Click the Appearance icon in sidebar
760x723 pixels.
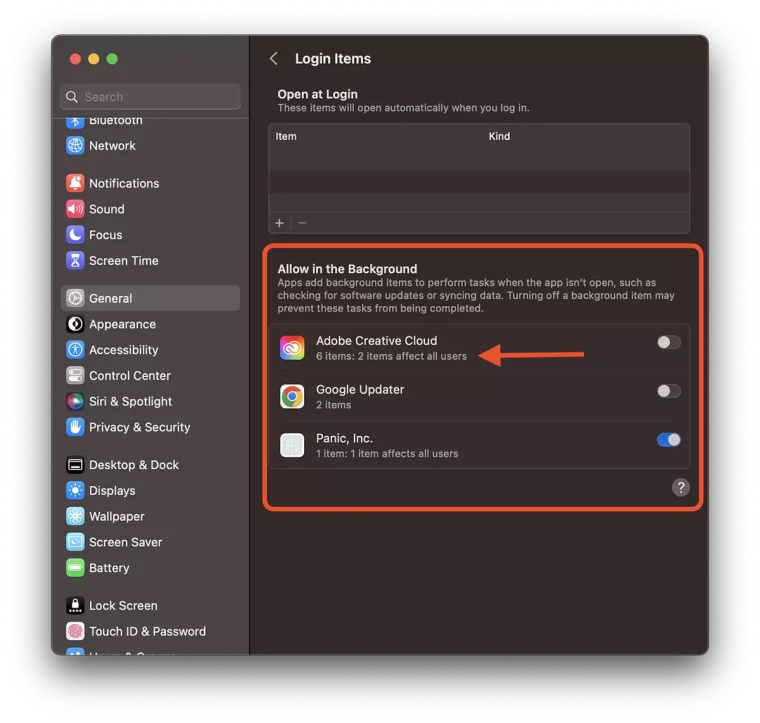tap(75, 324)
